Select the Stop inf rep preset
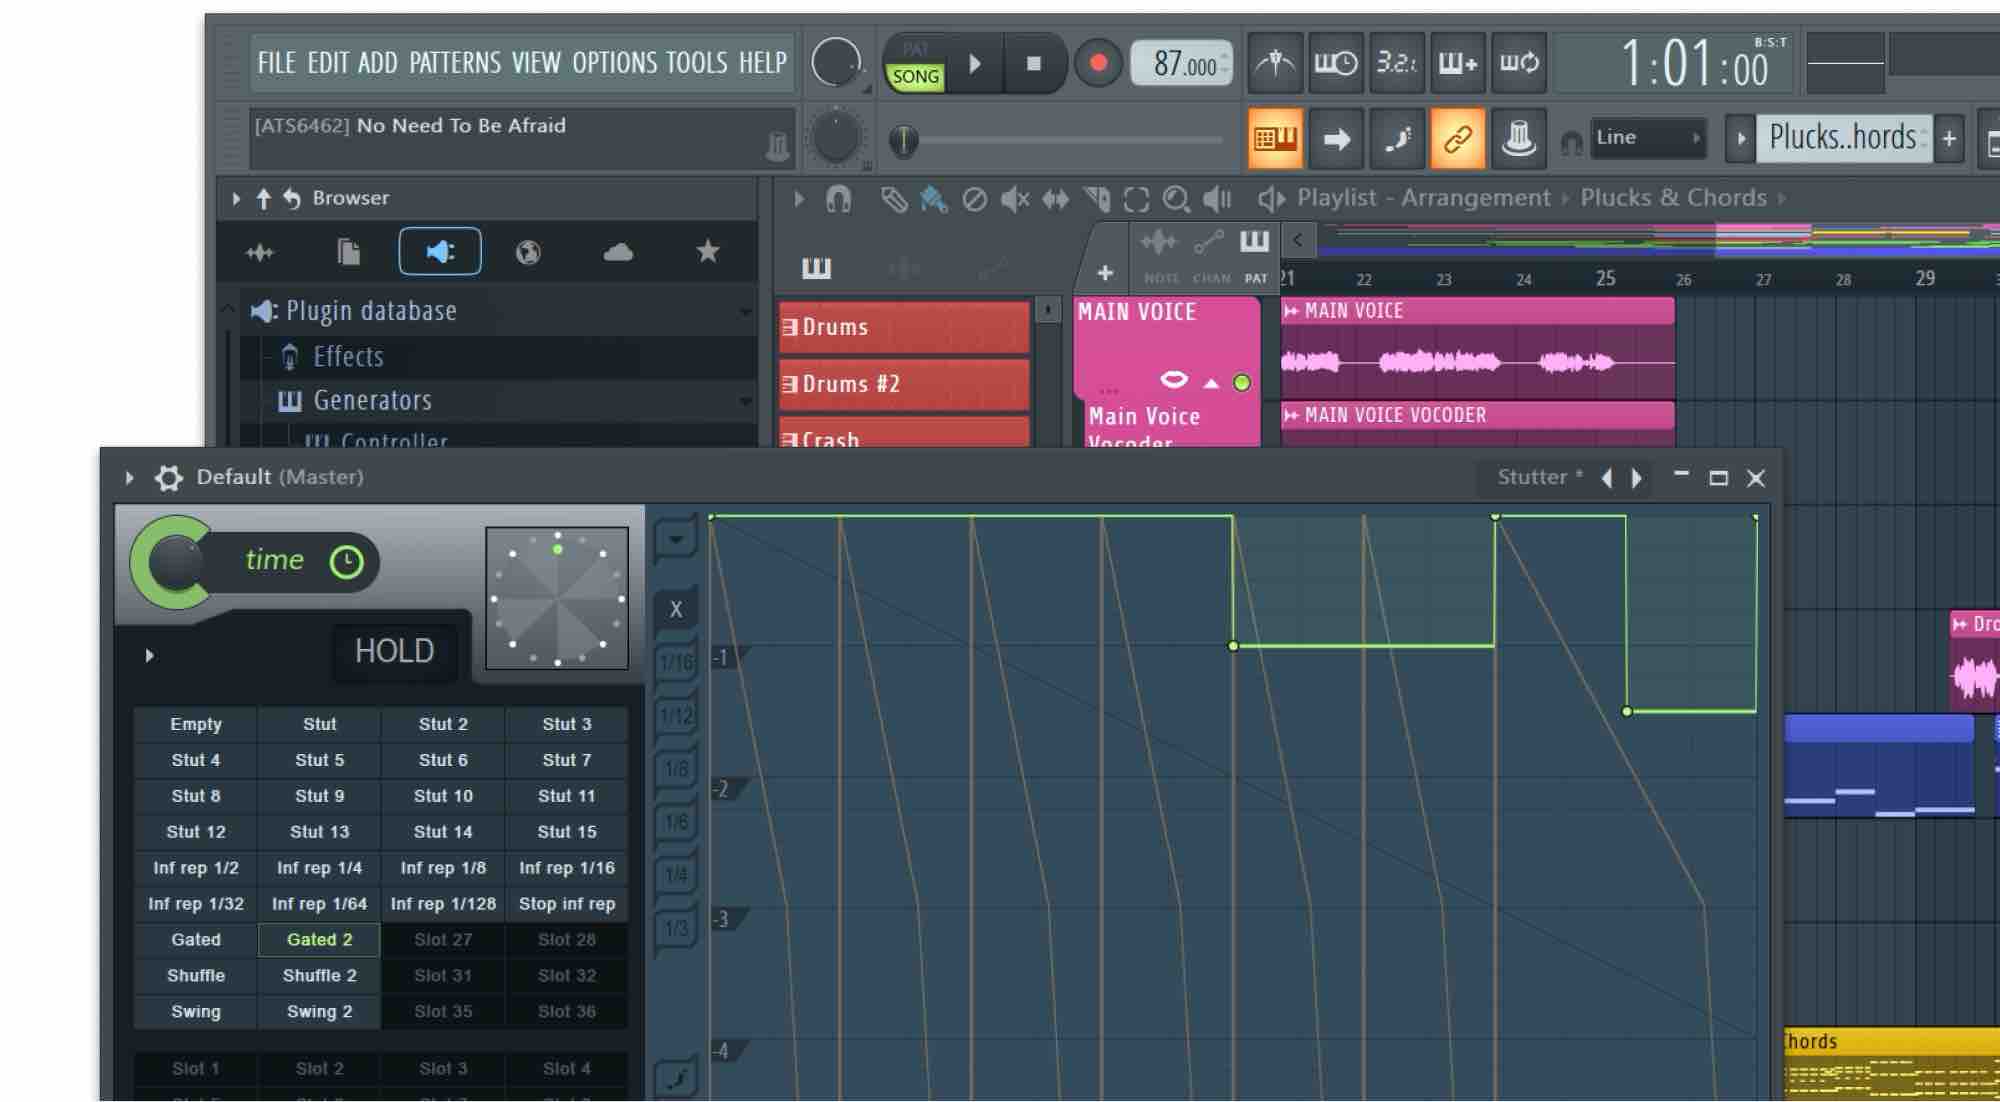The image size is (2000, 1102). (566, 903)
